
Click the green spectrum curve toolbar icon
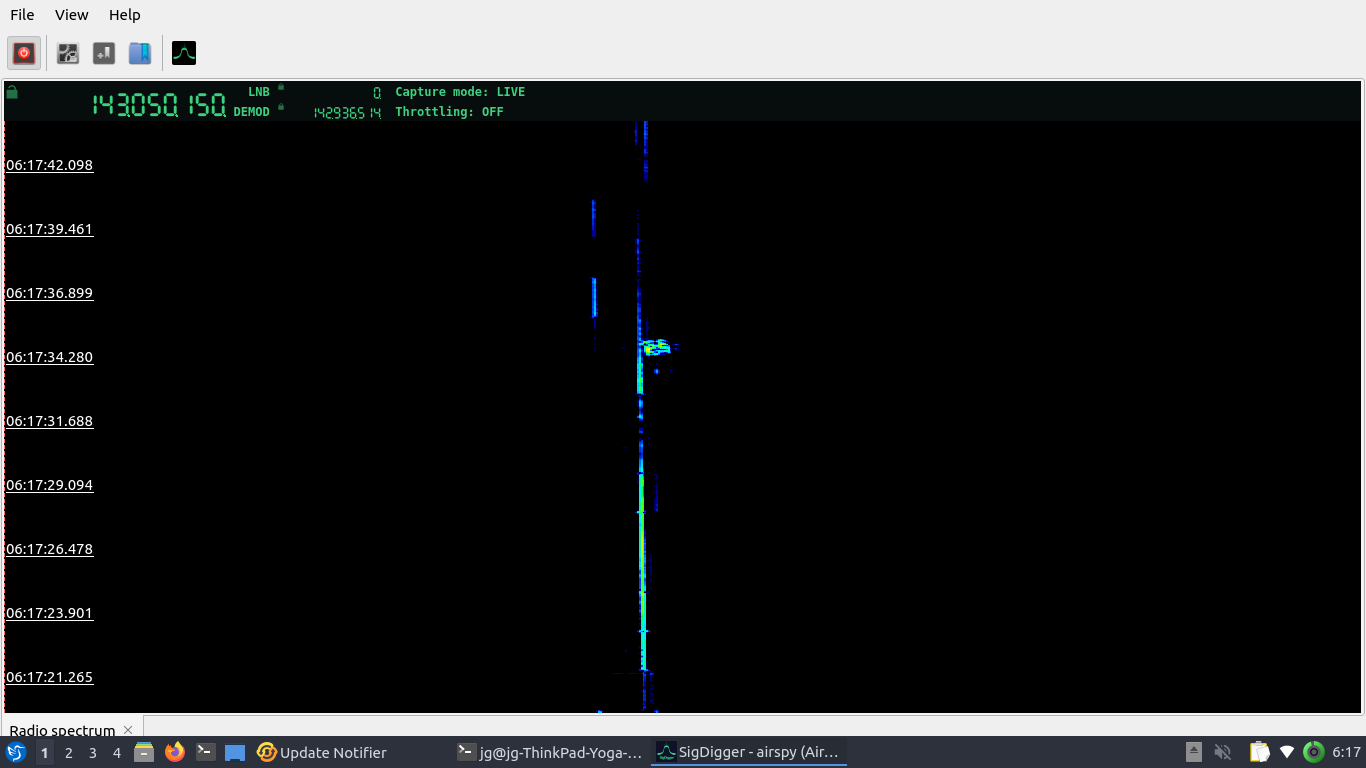tap(184, 53)
